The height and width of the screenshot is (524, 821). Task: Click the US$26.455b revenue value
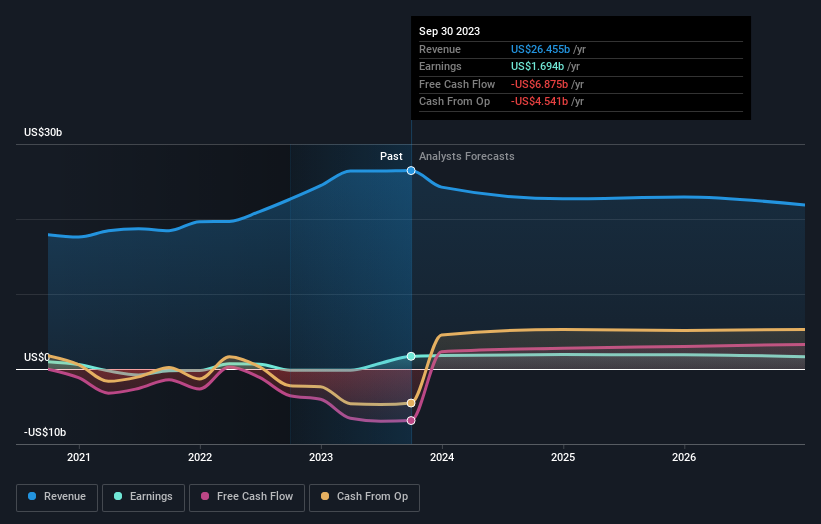tap(540, 49)
